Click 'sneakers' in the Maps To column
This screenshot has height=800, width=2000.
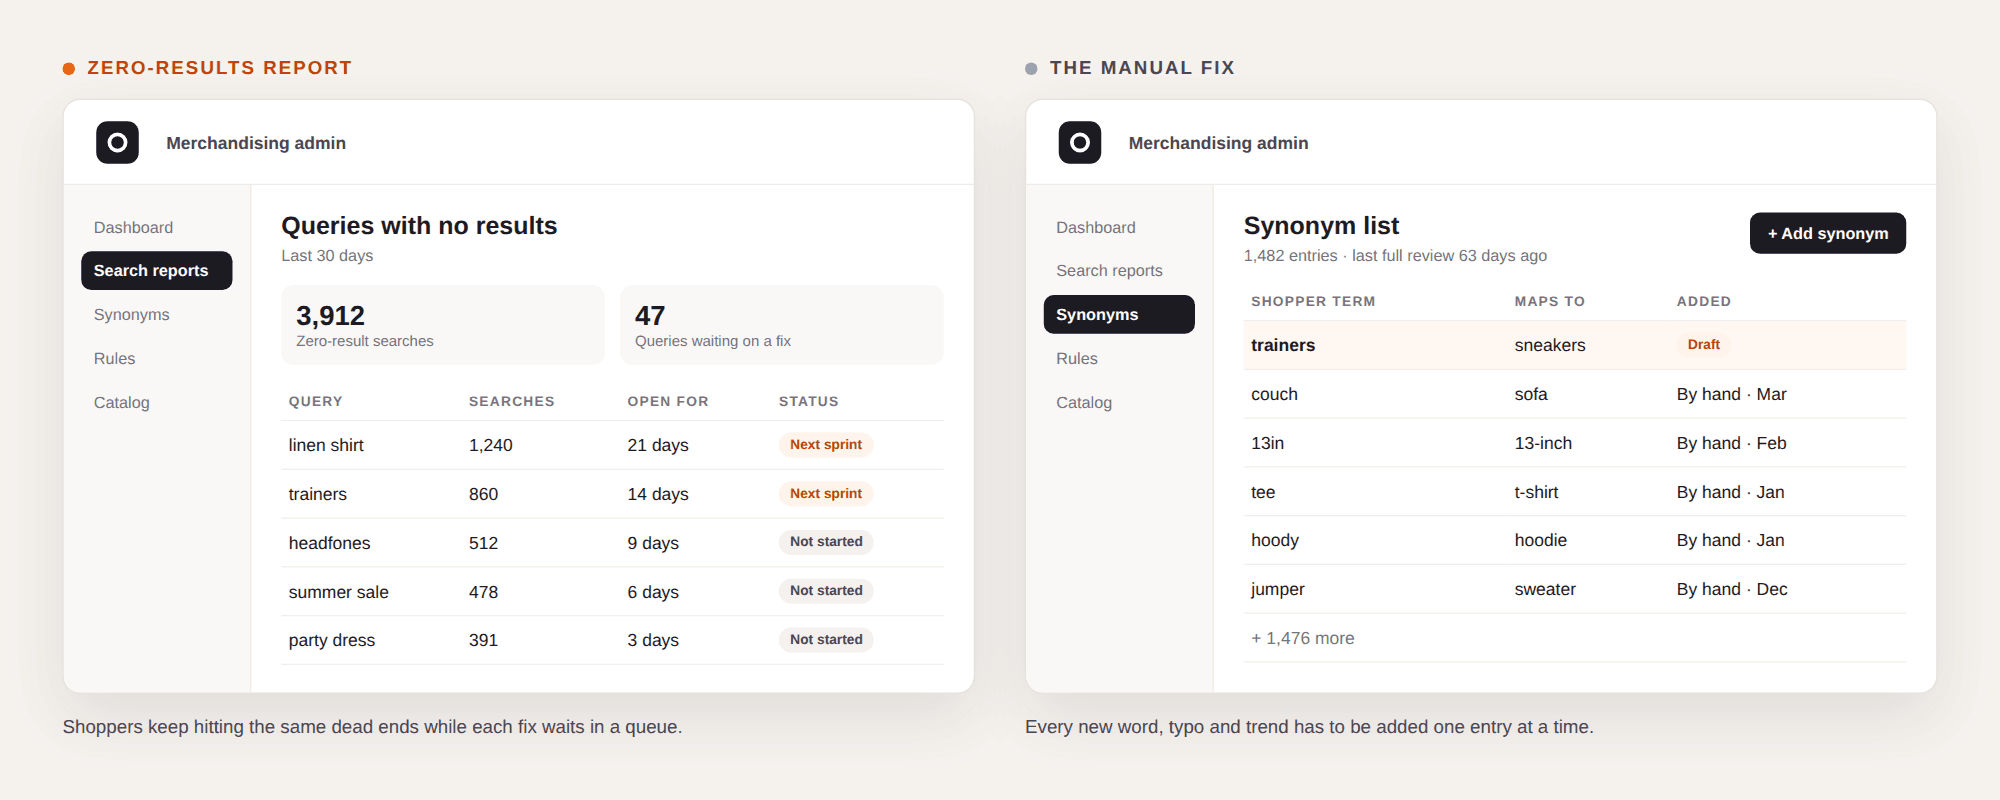click(1549, 345)
